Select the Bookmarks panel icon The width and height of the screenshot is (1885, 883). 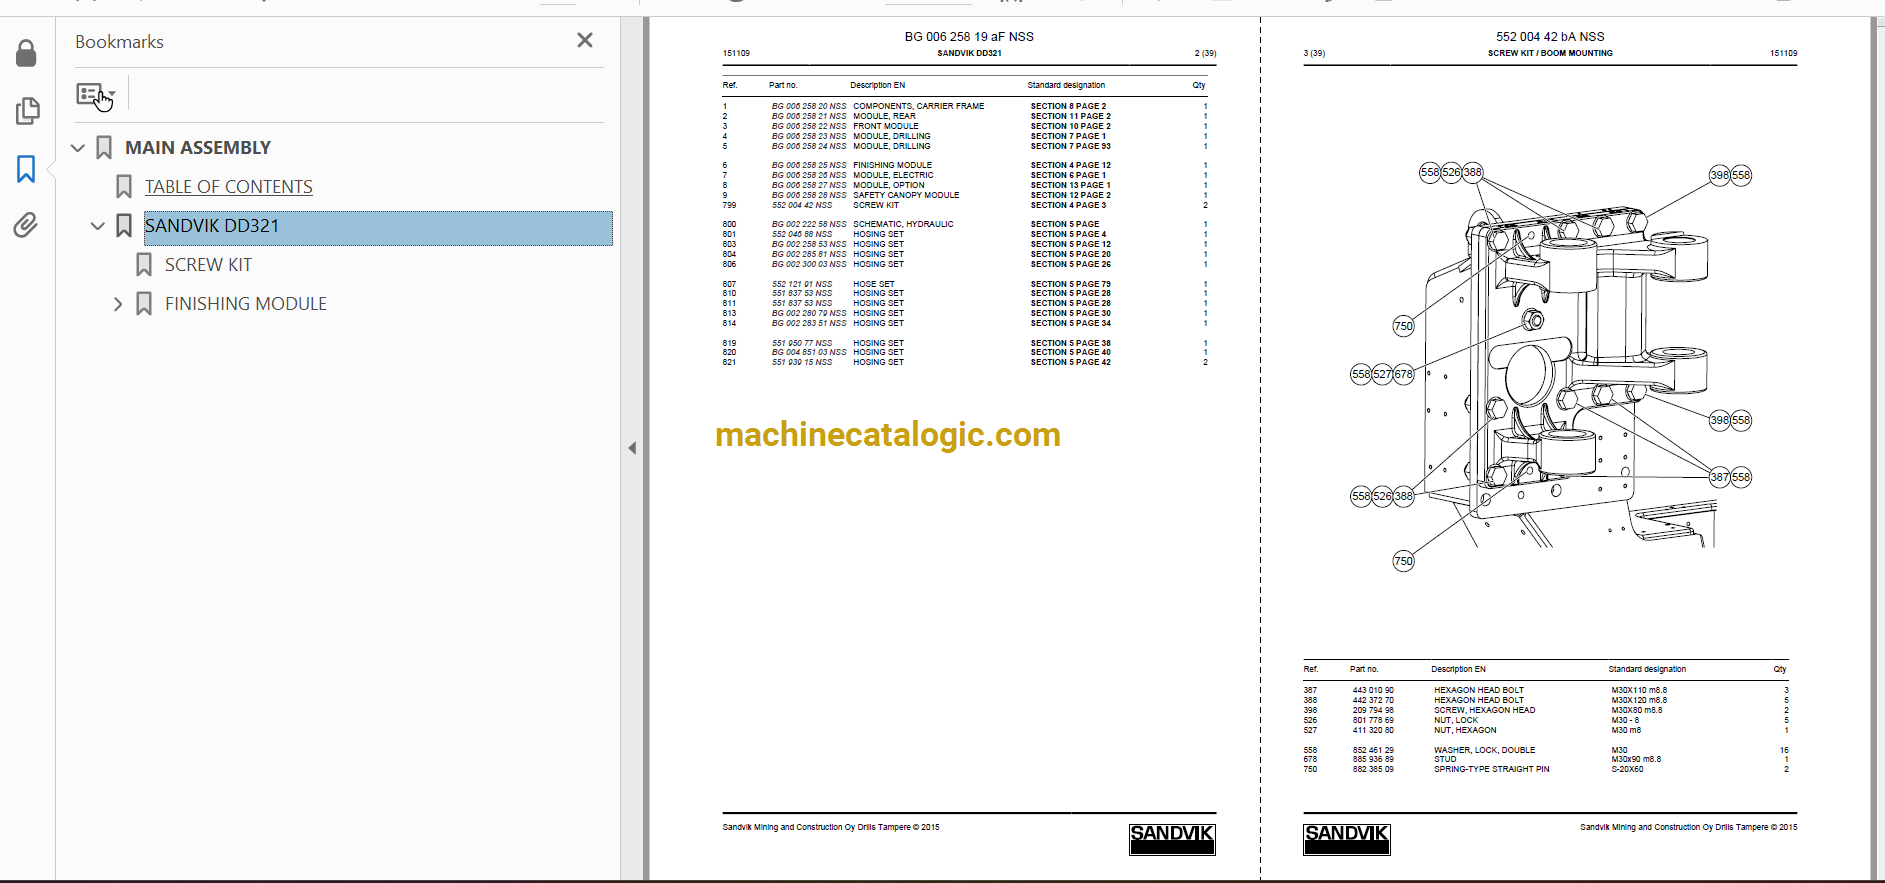(x=26, y=168)
